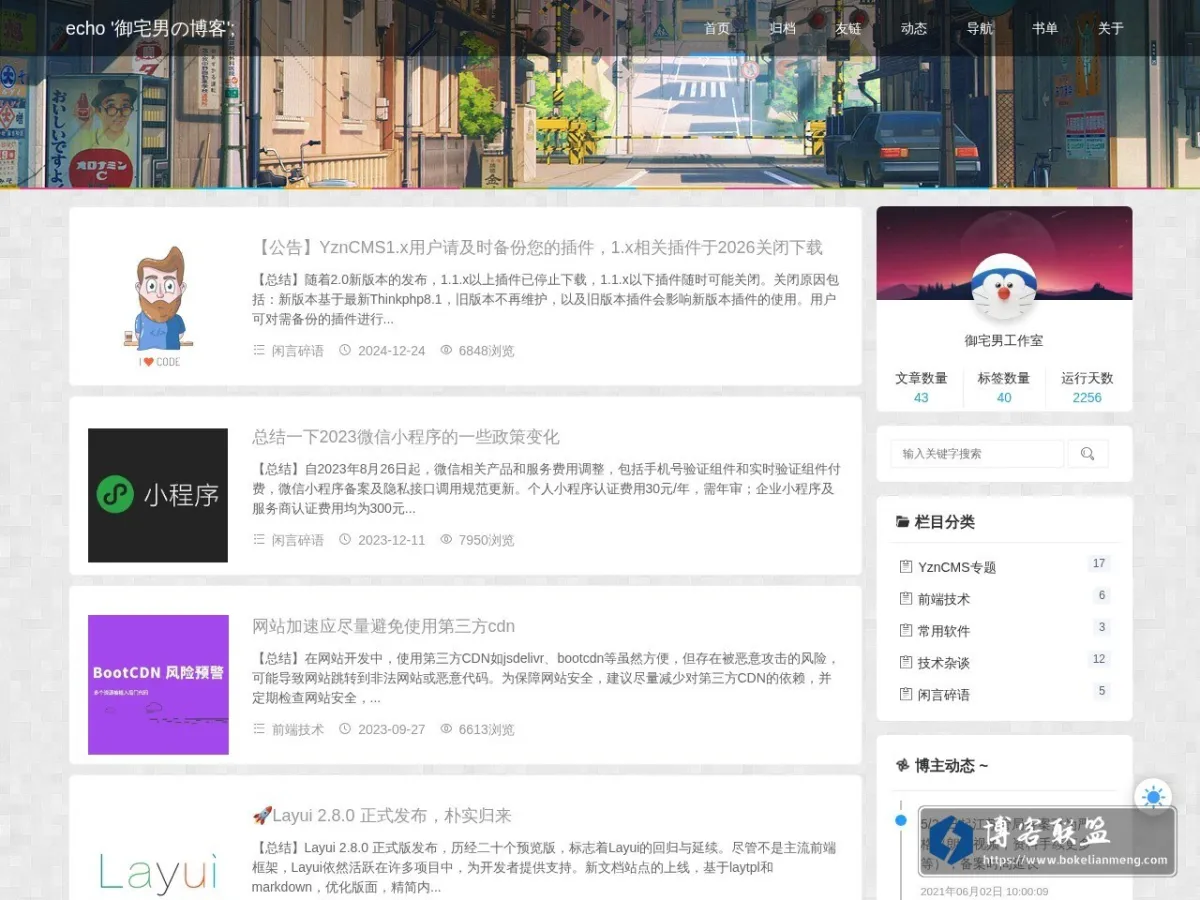Click the 2021年06月02日 10:00:09 timestamp
1200x900 pixels.
pos(984,891)
